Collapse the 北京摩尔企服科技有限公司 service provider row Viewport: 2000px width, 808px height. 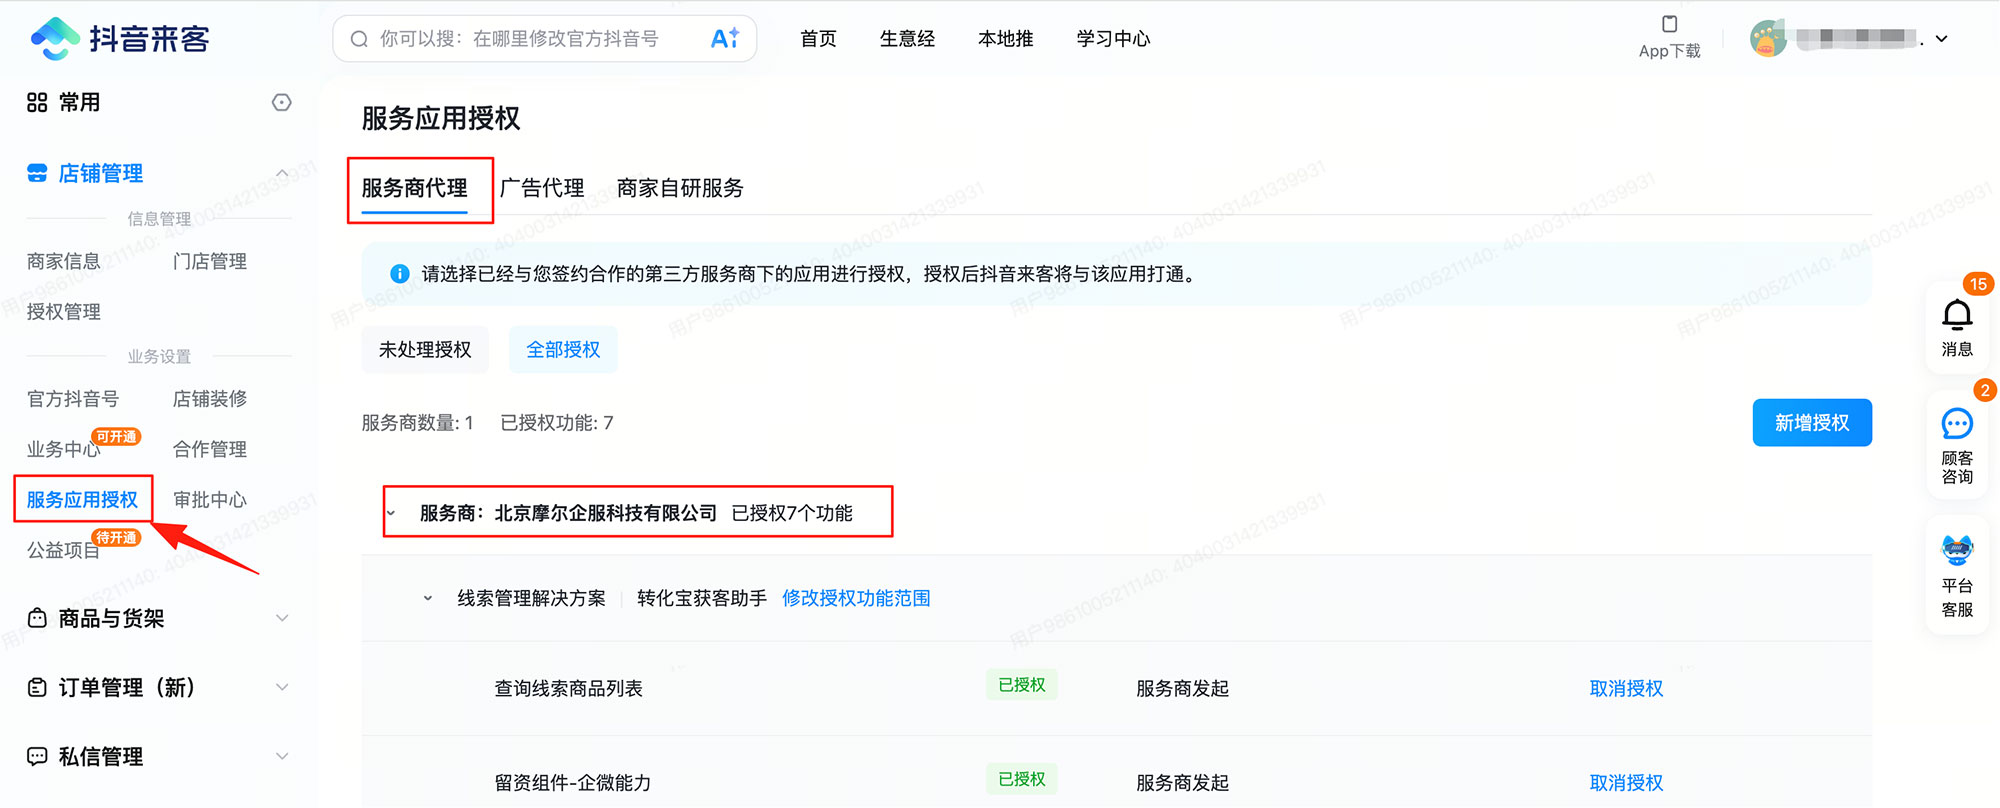click(391, 513)
